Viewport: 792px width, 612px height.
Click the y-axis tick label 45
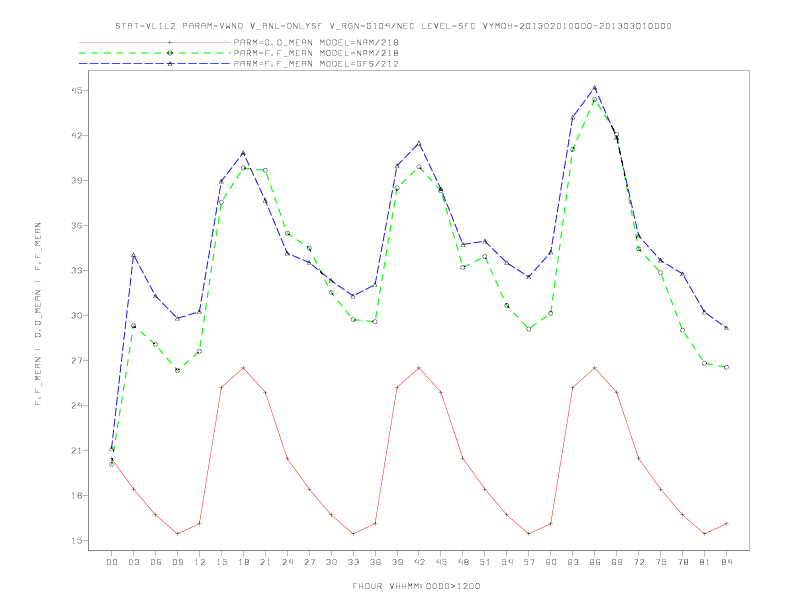(79, 91)
